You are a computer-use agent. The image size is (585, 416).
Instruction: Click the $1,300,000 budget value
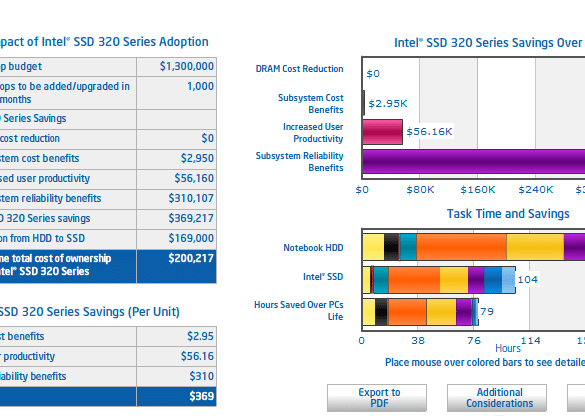tap(187, 66)
